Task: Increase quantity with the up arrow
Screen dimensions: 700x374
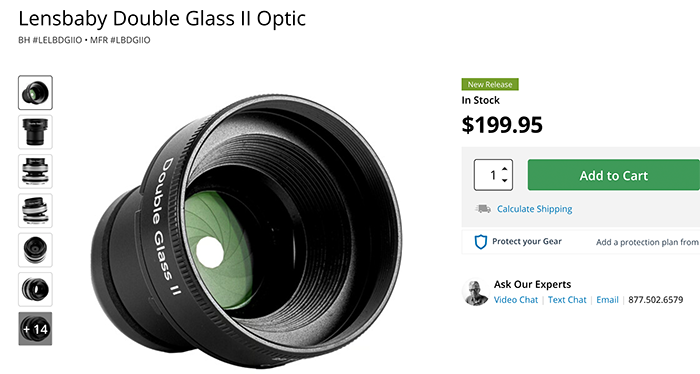Action: click(504, 169)
